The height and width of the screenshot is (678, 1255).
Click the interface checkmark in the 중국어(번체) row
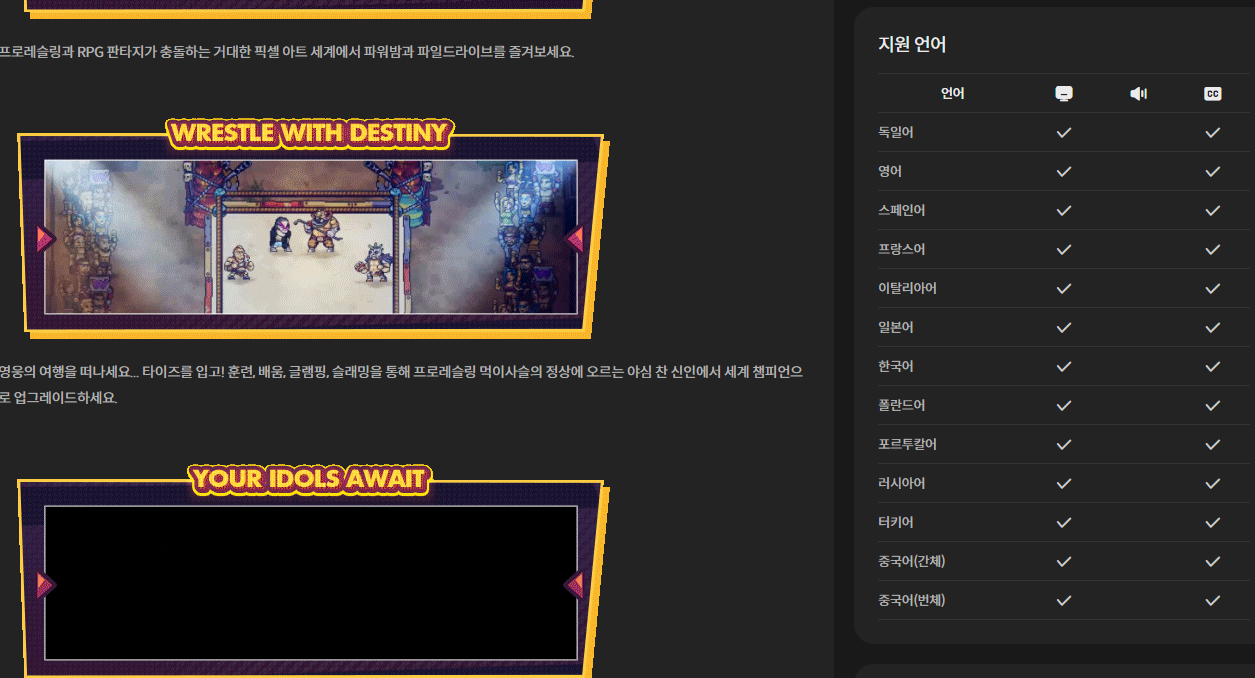click(x=1064, y=600)
